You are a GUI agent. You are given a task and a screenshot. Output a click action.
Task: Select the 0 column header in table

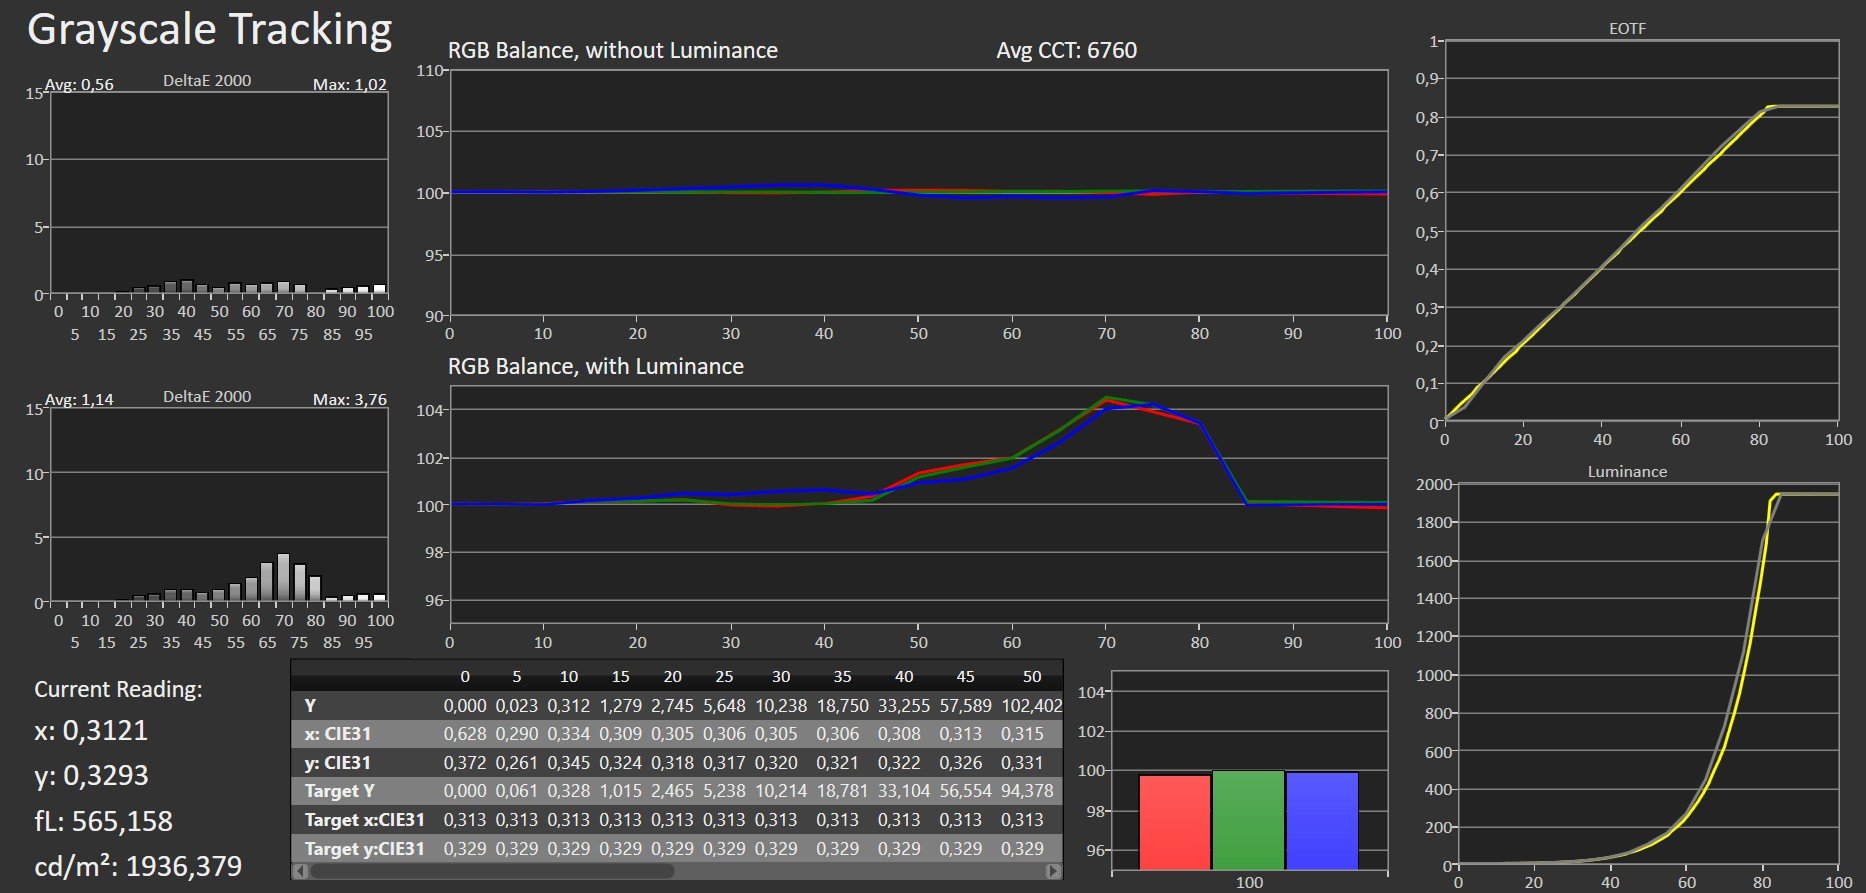(464, 677)
